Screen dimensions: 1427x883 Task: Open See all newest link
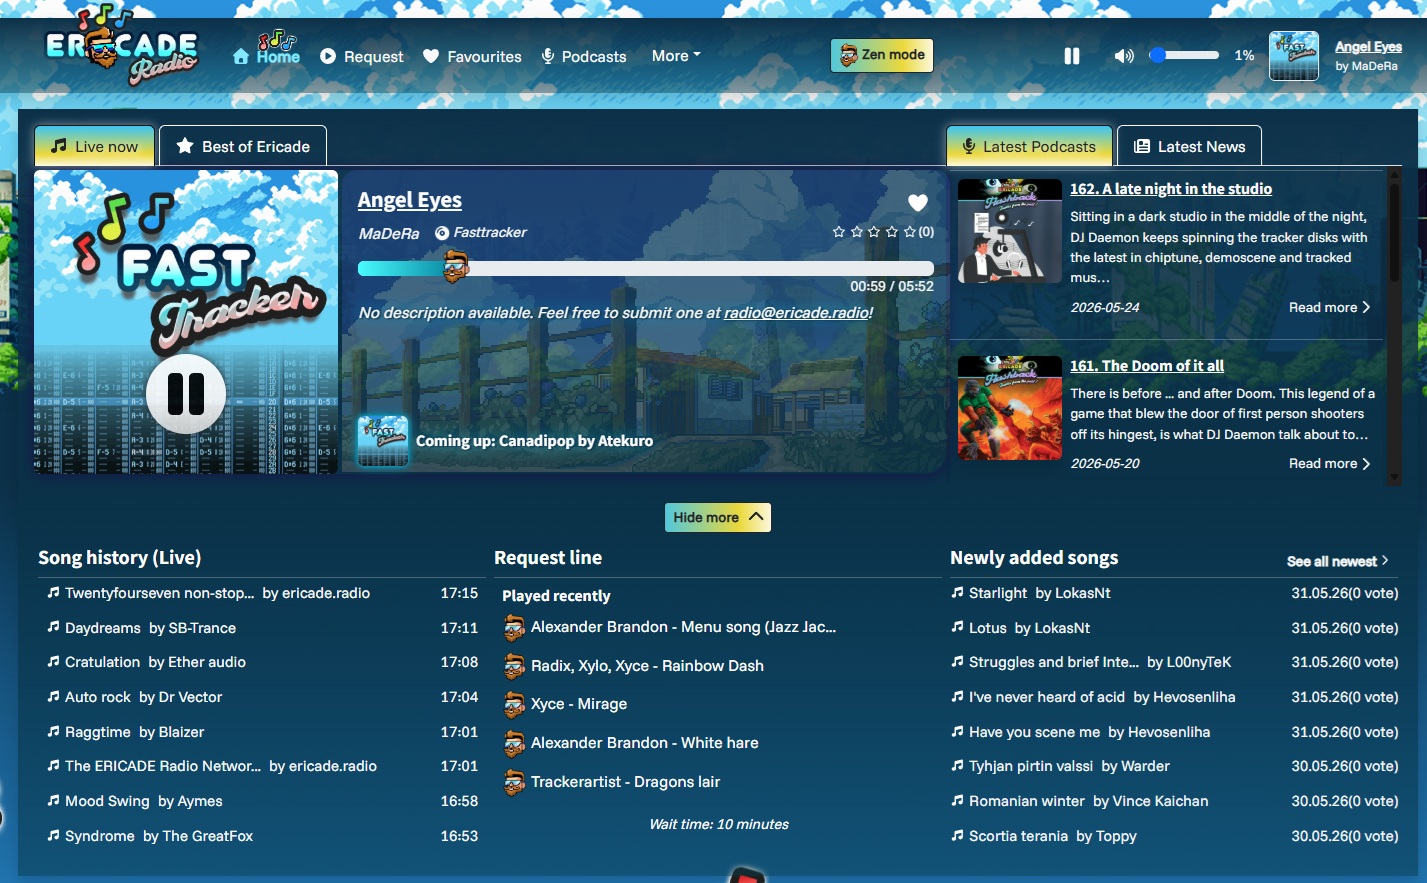(1338, 561)
